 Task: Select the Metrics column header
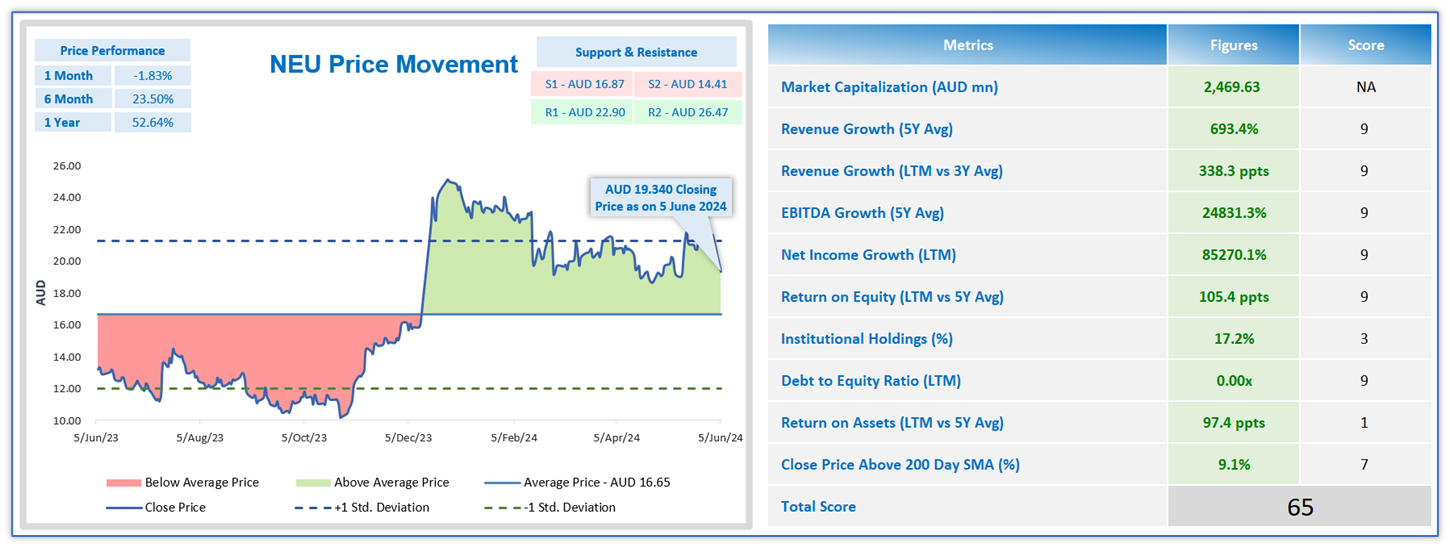click(967, 45)
